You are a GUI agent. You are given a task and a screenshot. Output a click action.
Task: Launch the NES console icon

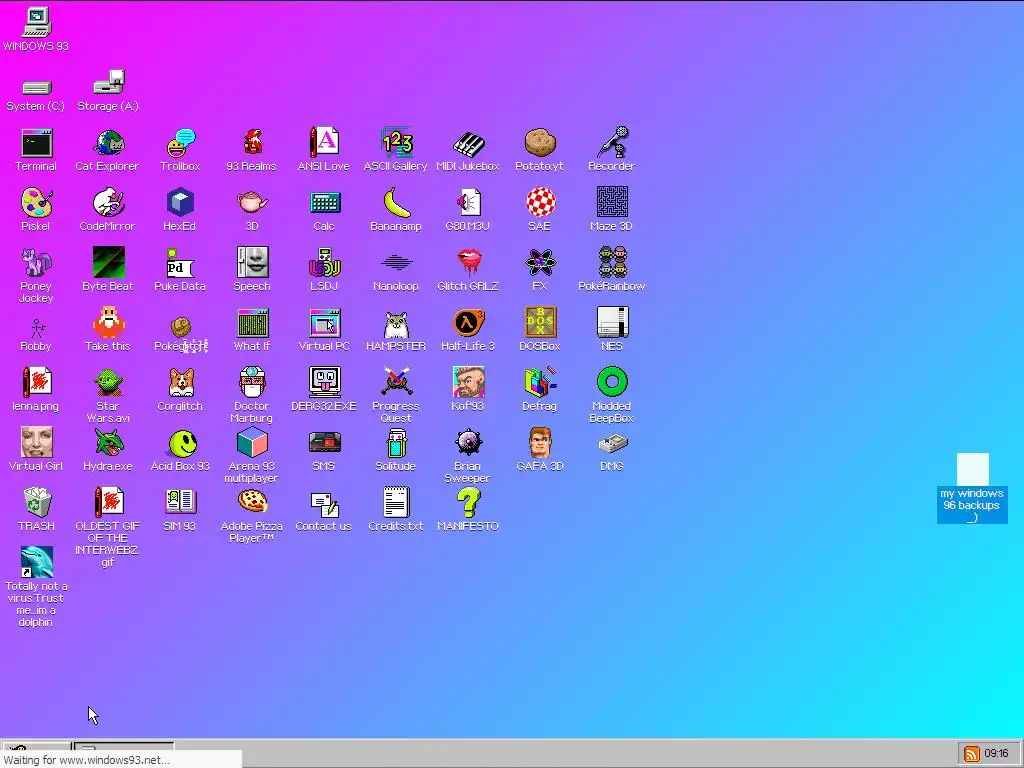tap(612, 323)
